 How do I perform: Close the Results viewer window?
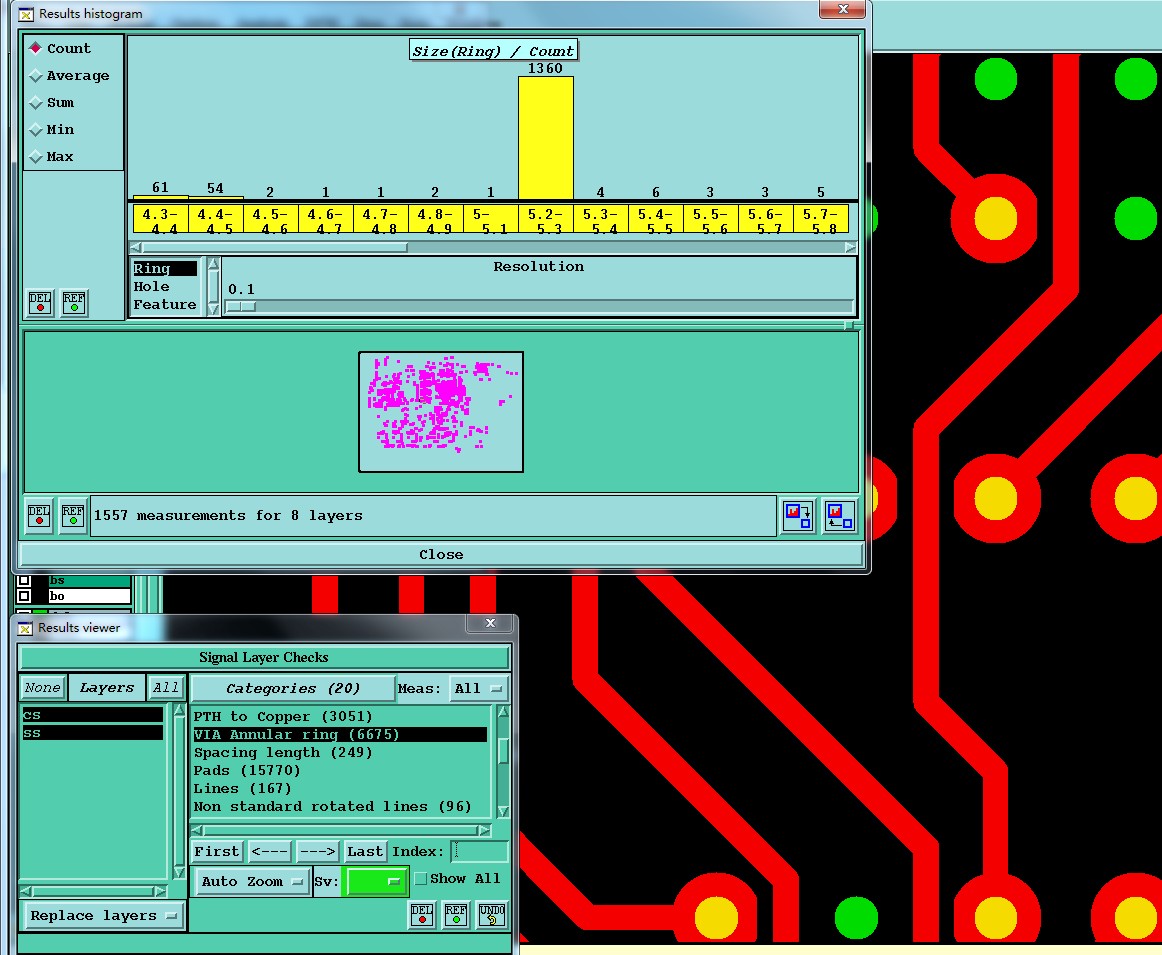point(490,623)
